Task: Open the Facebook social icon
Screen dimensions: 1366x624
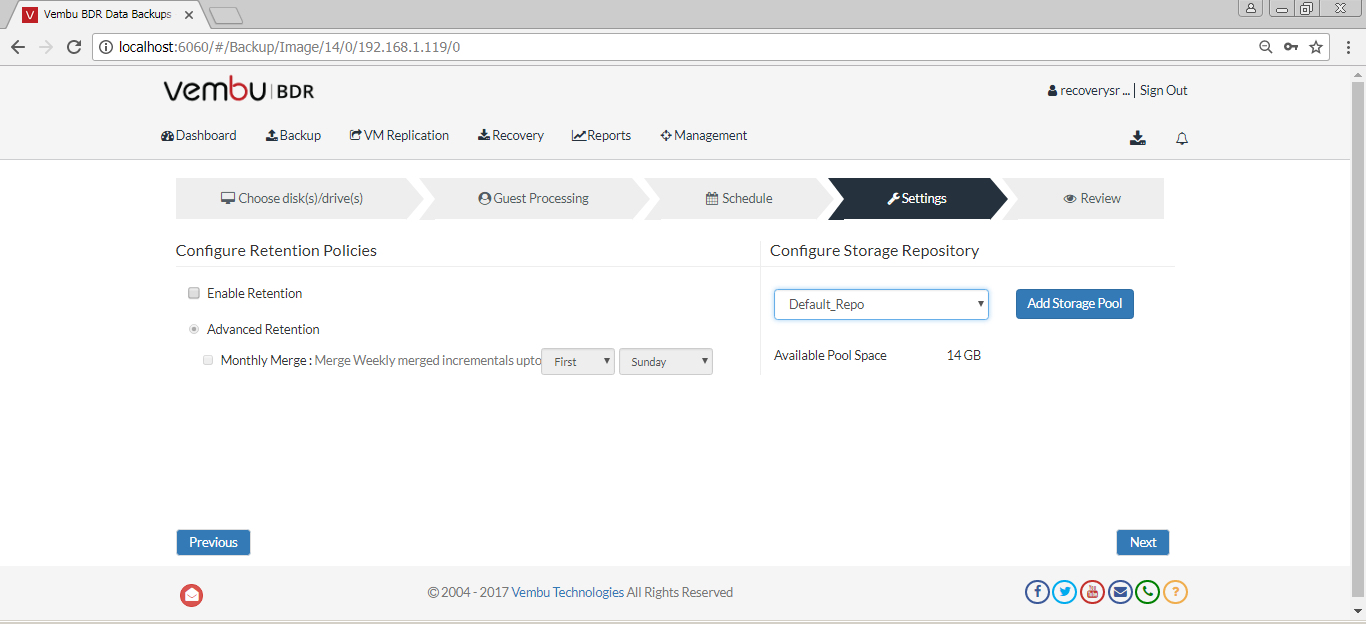Action: click(1037, 592)
